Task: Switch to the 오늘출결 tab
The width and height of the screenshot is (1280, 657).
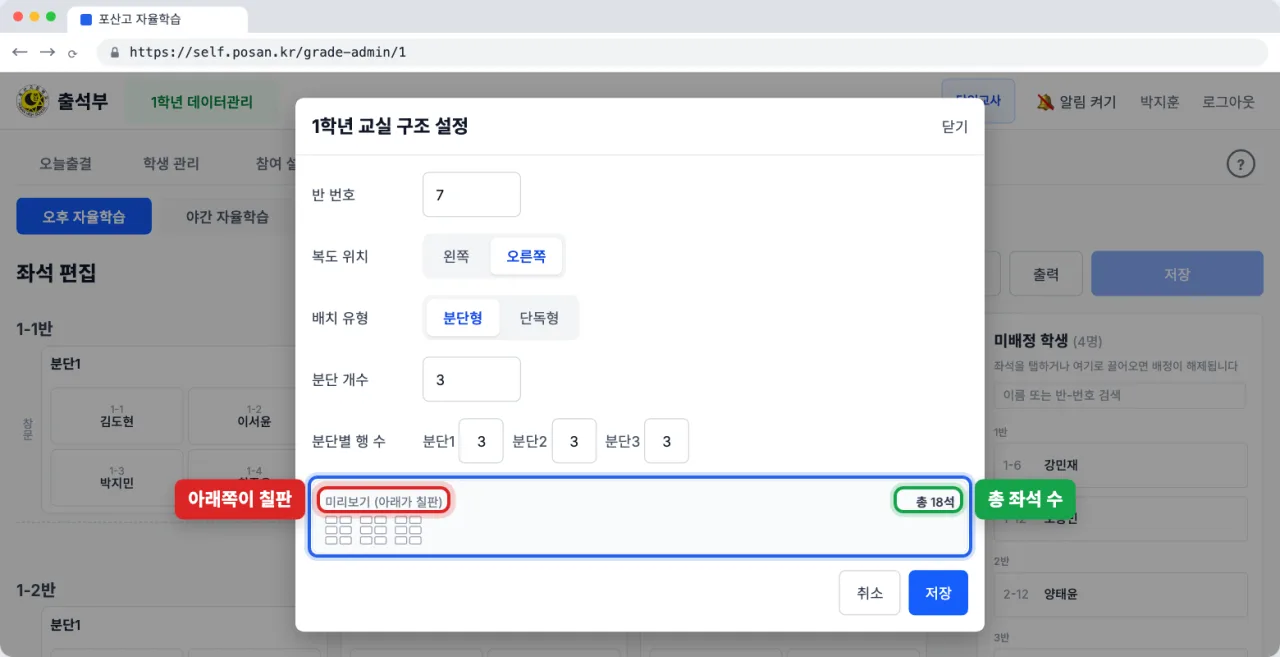Action: point(66,163)
